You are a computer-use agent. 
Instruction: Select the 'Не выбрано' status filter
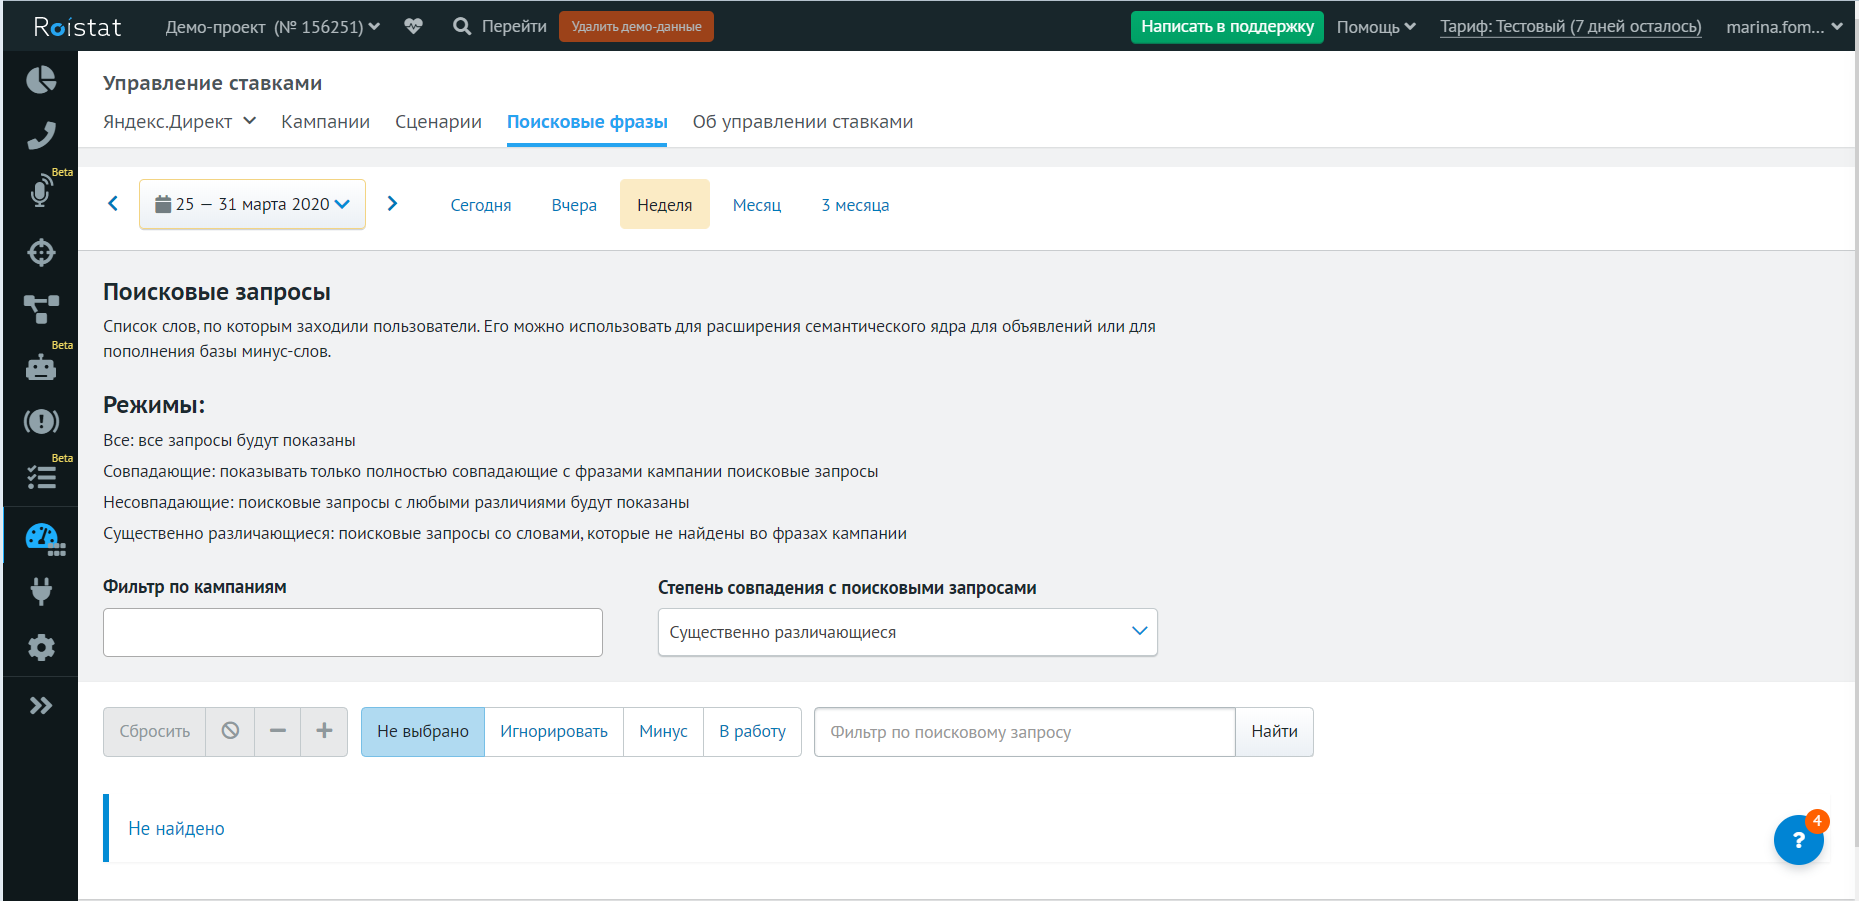coord(423,732)
